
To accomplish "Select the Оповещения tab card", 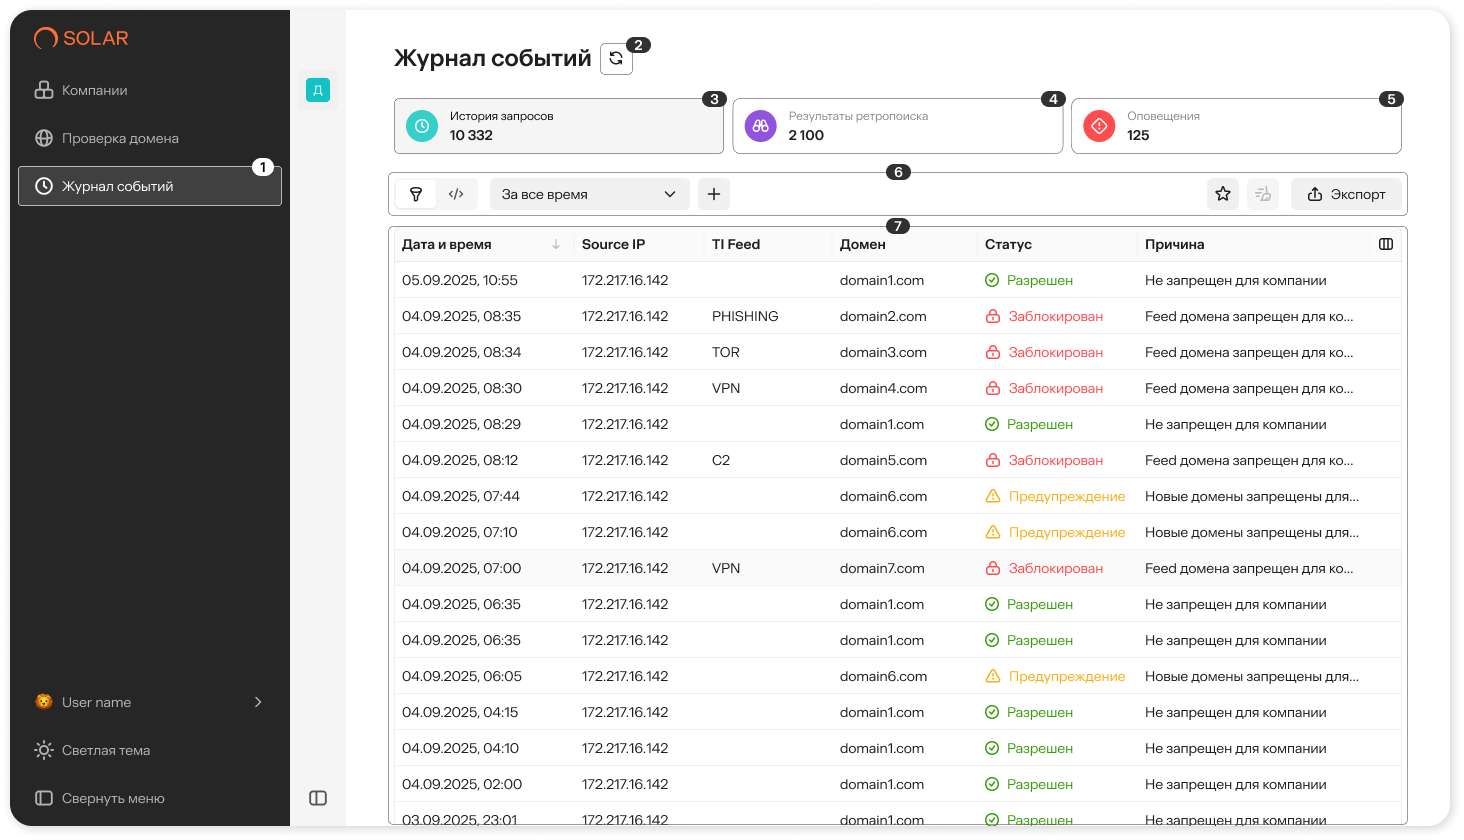I will point(1235,126).
